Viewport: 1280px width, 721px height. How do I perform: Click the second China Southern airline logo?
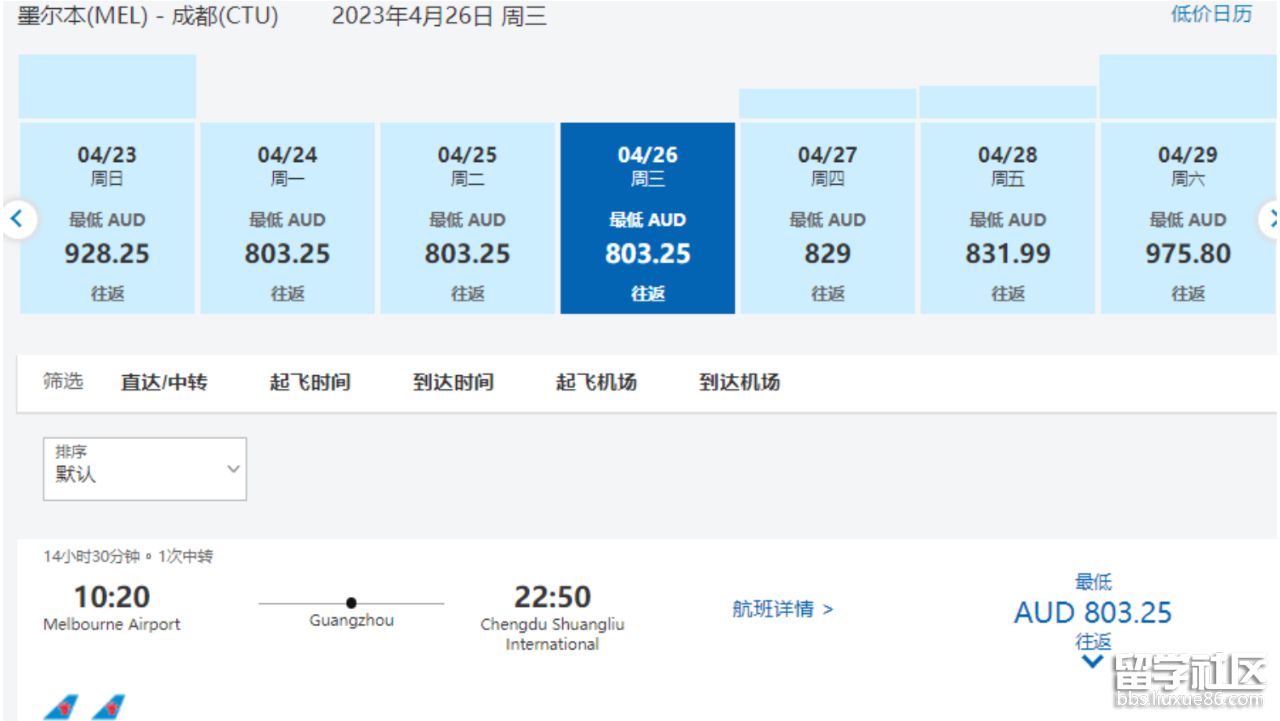tap(108, 707)
